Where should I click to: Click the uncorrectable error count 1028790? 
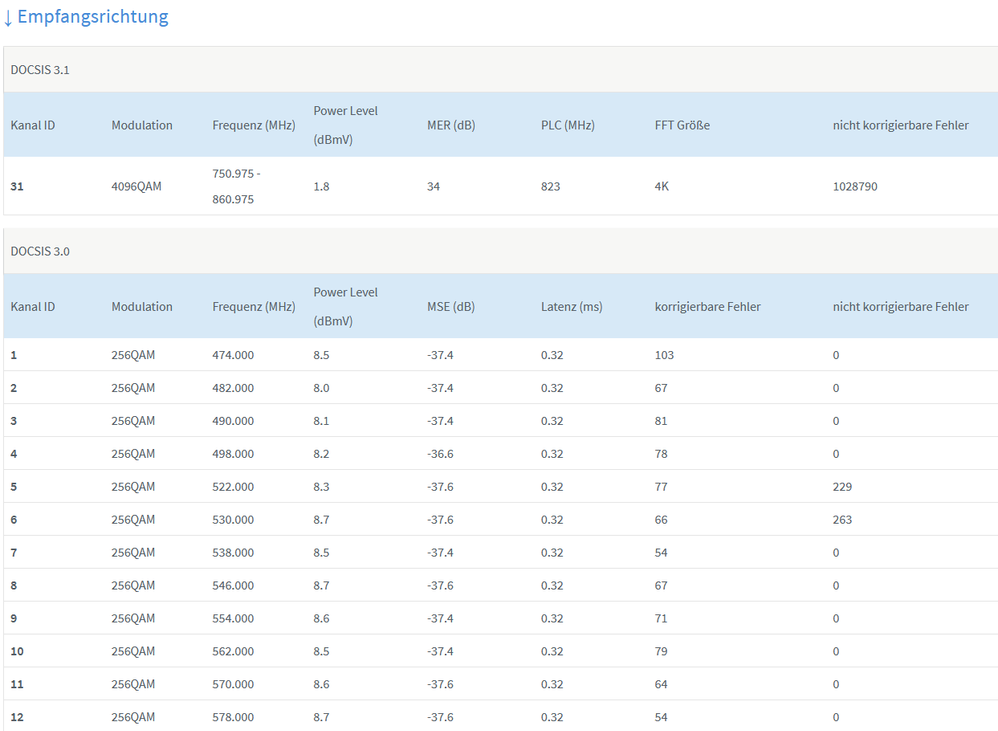pyautogui.click(x=855, y=186)
